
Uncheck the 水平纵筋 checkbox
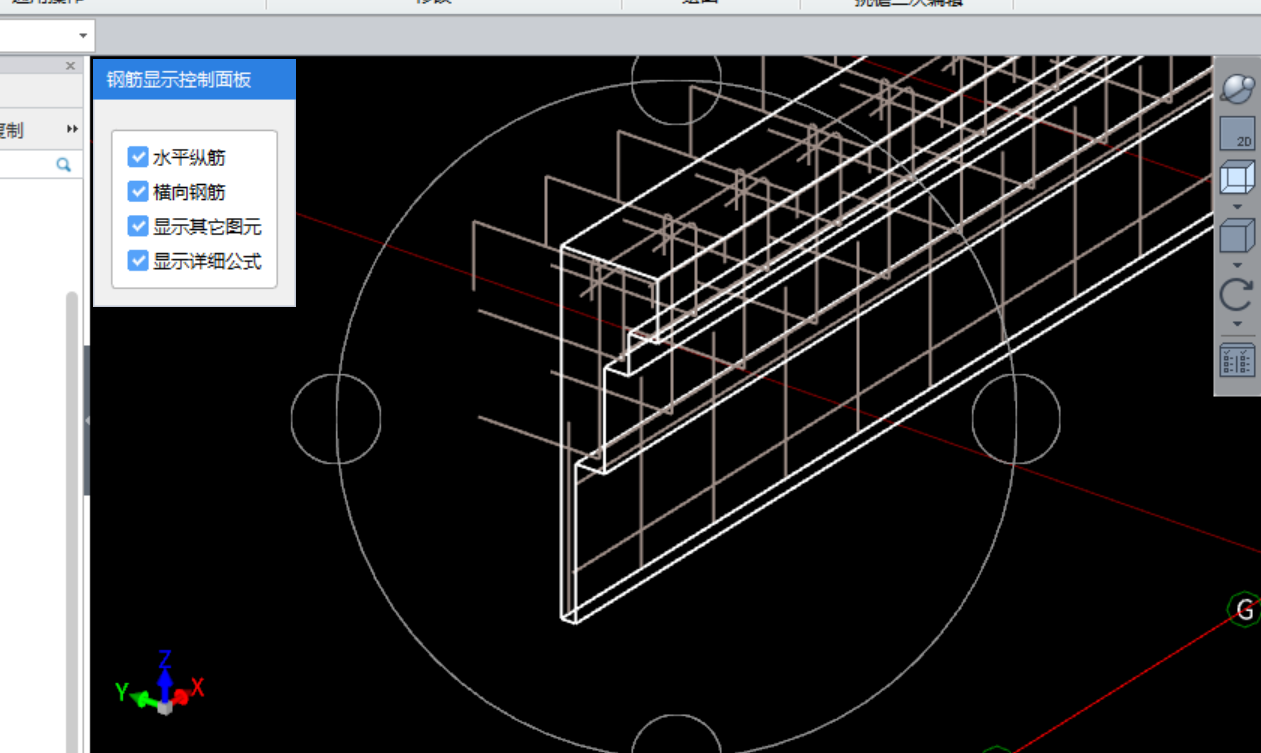tap(138, 157)
